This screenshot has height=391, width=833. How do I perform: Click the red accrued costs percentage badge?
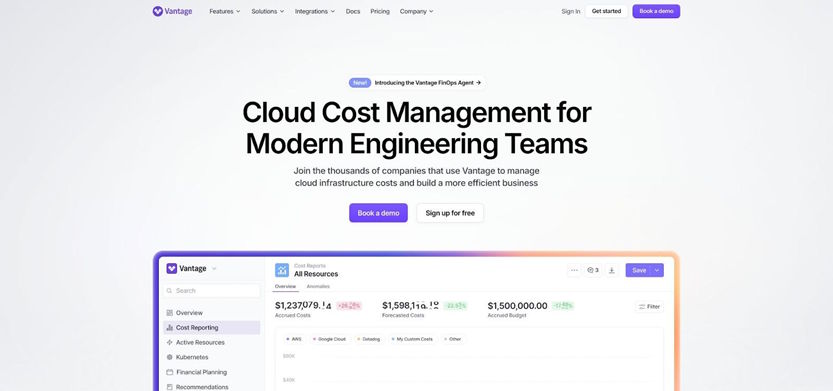(x=349, y=305)
